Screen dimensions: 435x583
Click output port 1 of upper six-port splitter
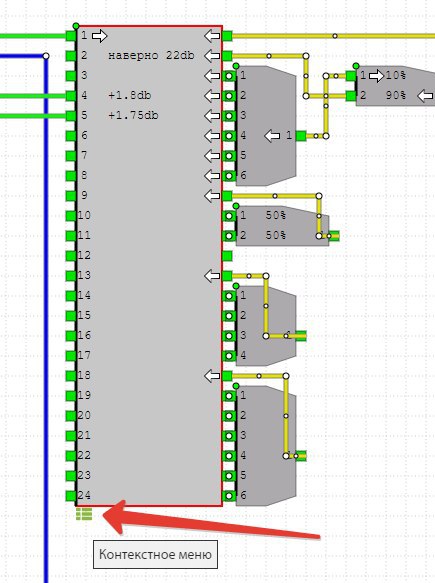pyautogui.click(x=301, y=136)
